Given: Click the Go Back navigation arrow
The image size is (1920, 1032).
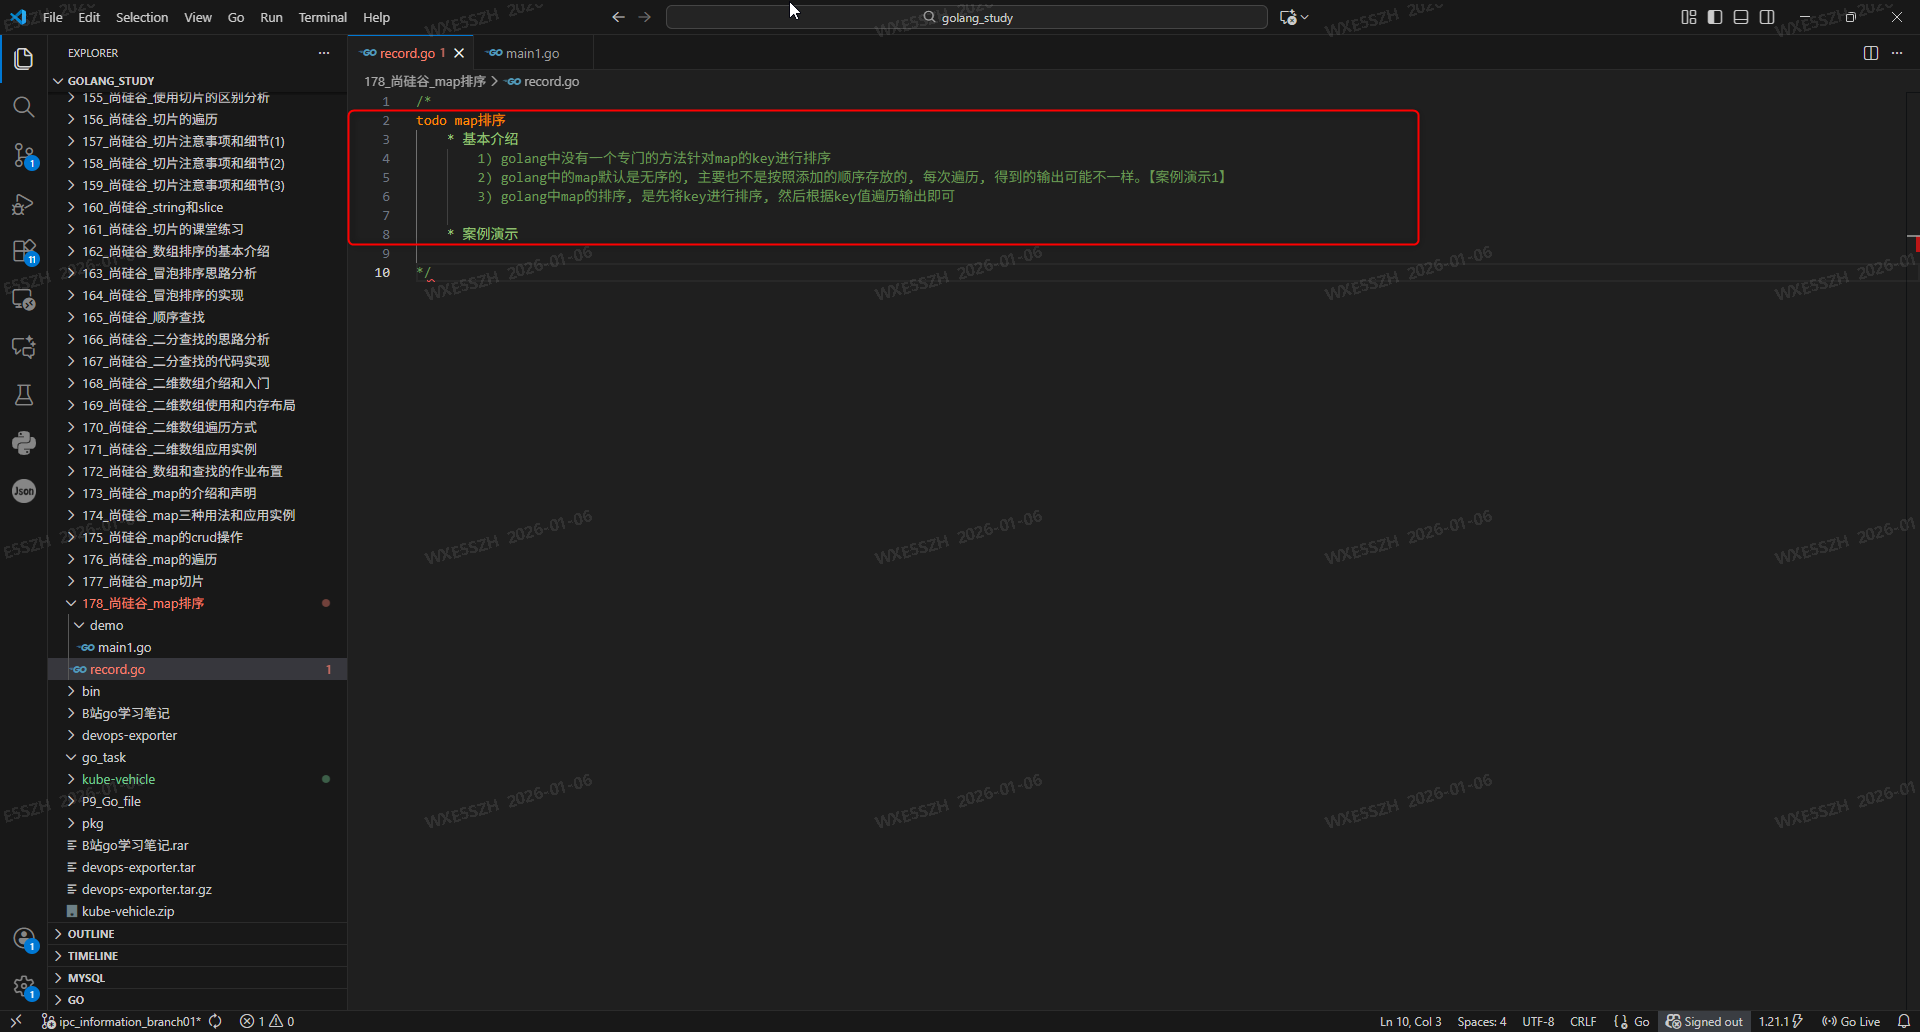Looking at the screenshot, I should pyautogui.click(x=618, y=17).
